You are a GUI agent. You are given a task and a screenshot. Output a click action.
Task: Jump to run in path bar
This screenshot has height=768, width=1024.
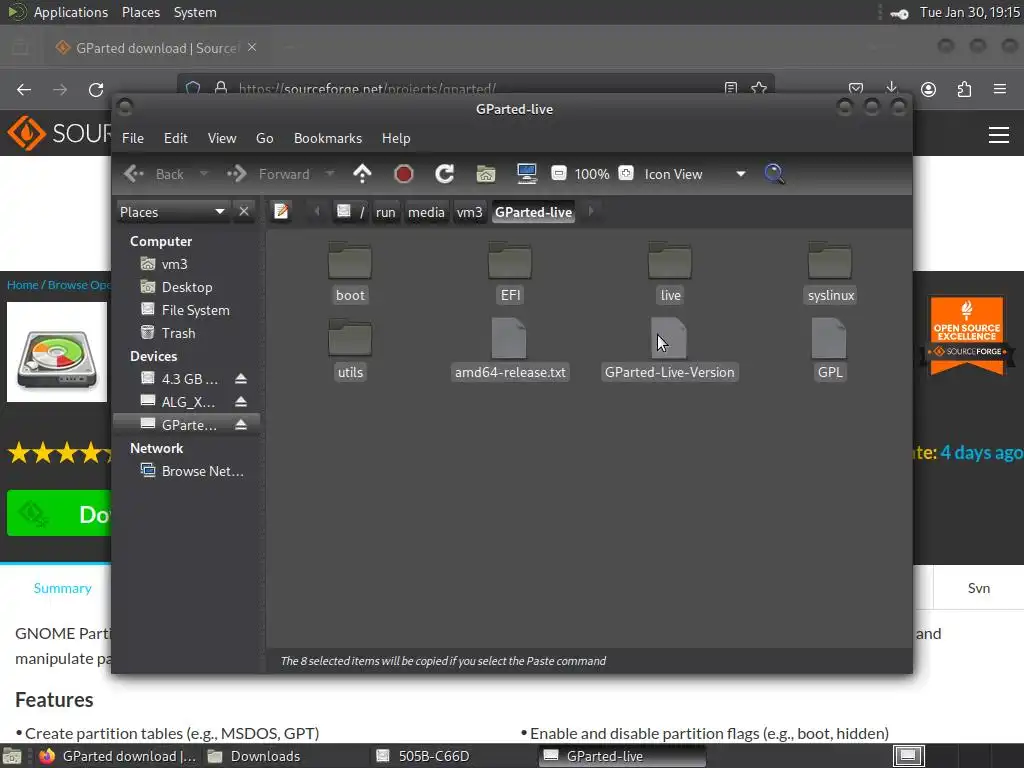tap(385, 212)
